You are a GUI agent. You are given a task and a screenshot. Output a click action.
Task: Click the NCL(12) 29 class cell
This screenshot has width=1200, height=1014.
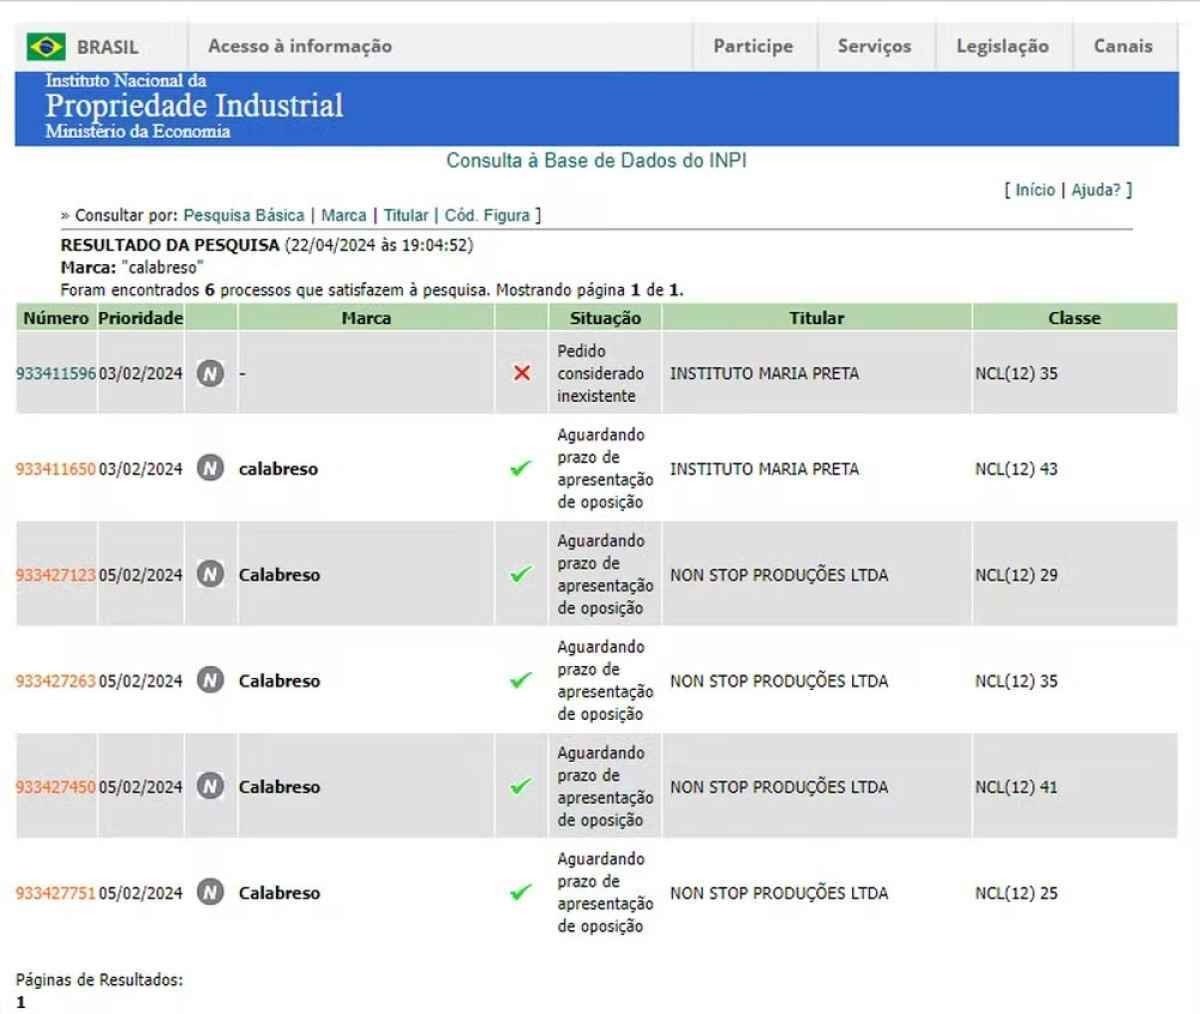[1016, 575]
